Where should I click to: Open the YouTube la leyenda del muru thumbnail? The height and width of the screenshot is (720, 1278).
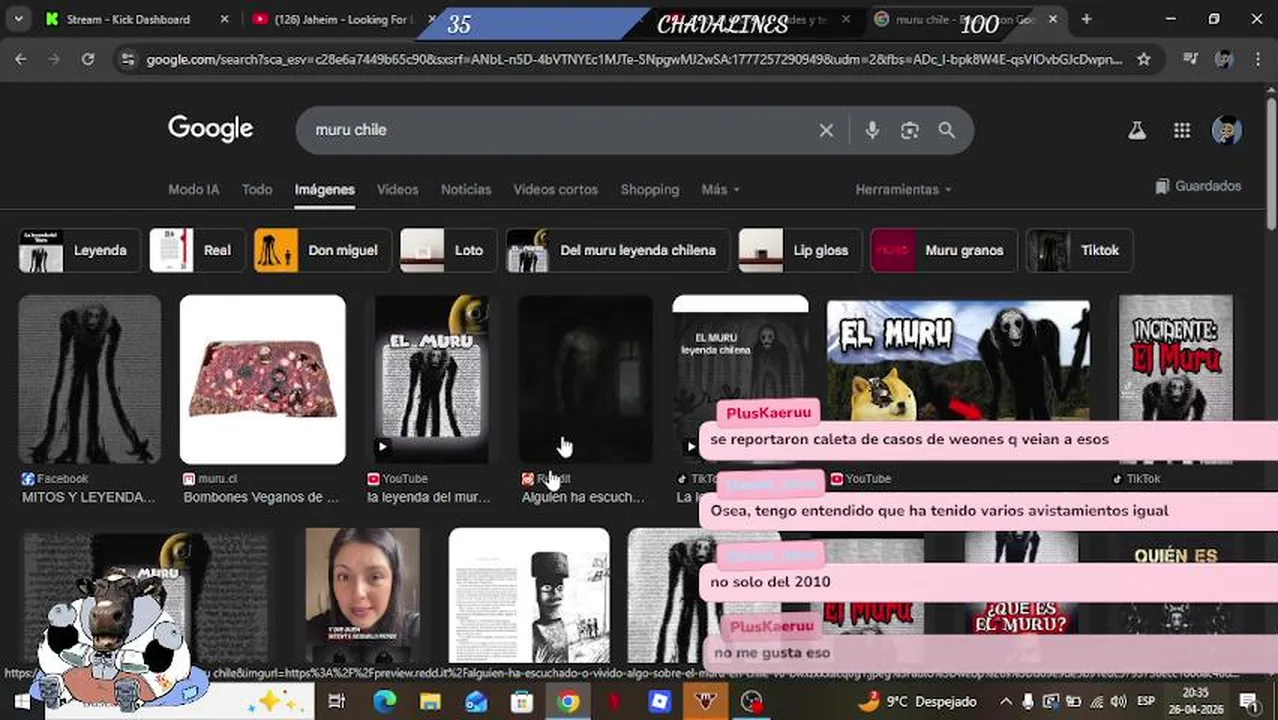pyautogui.click(x=431, y=379)
